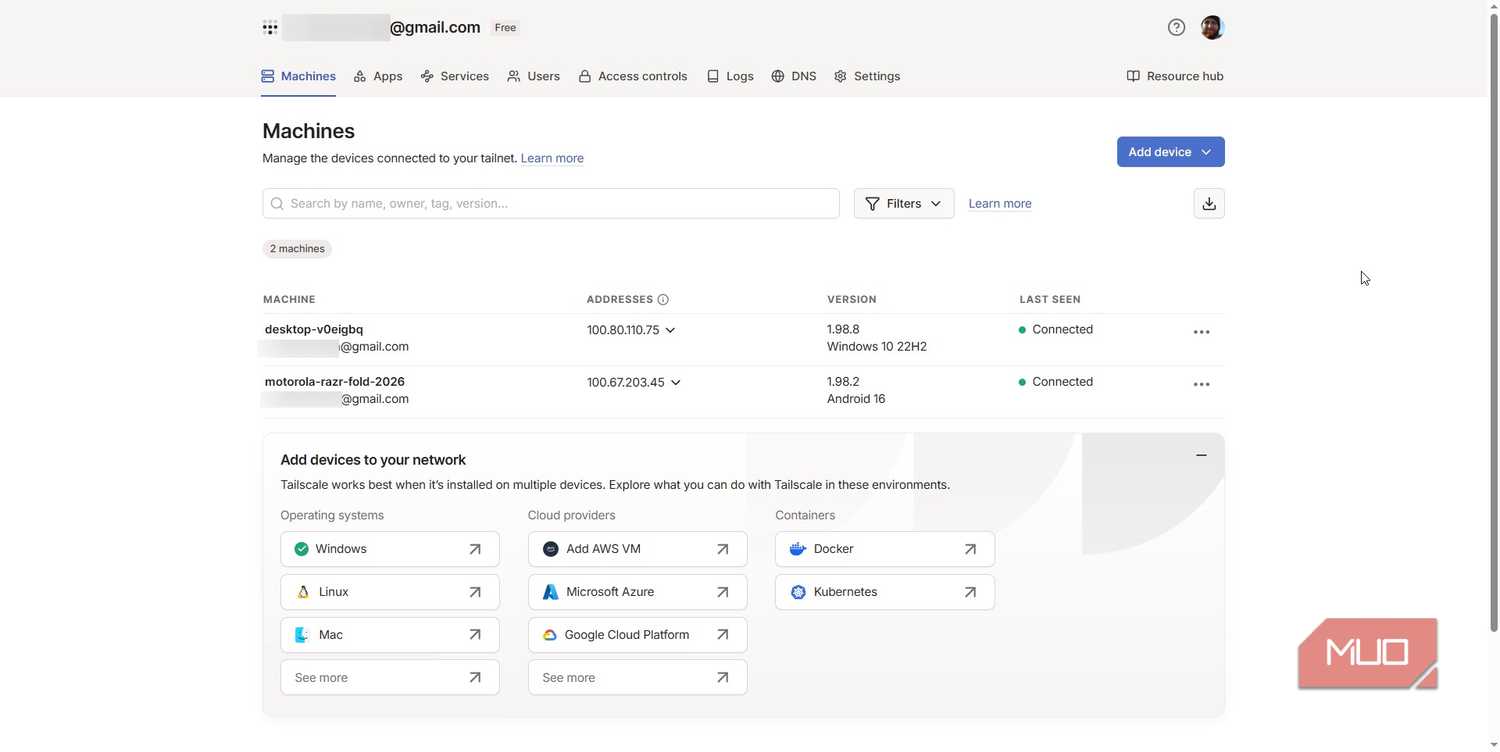This screenshot has width=1500, height=752.
Task: Click the search machines input field
Action: pyautogui.click(x=551, y=203)
